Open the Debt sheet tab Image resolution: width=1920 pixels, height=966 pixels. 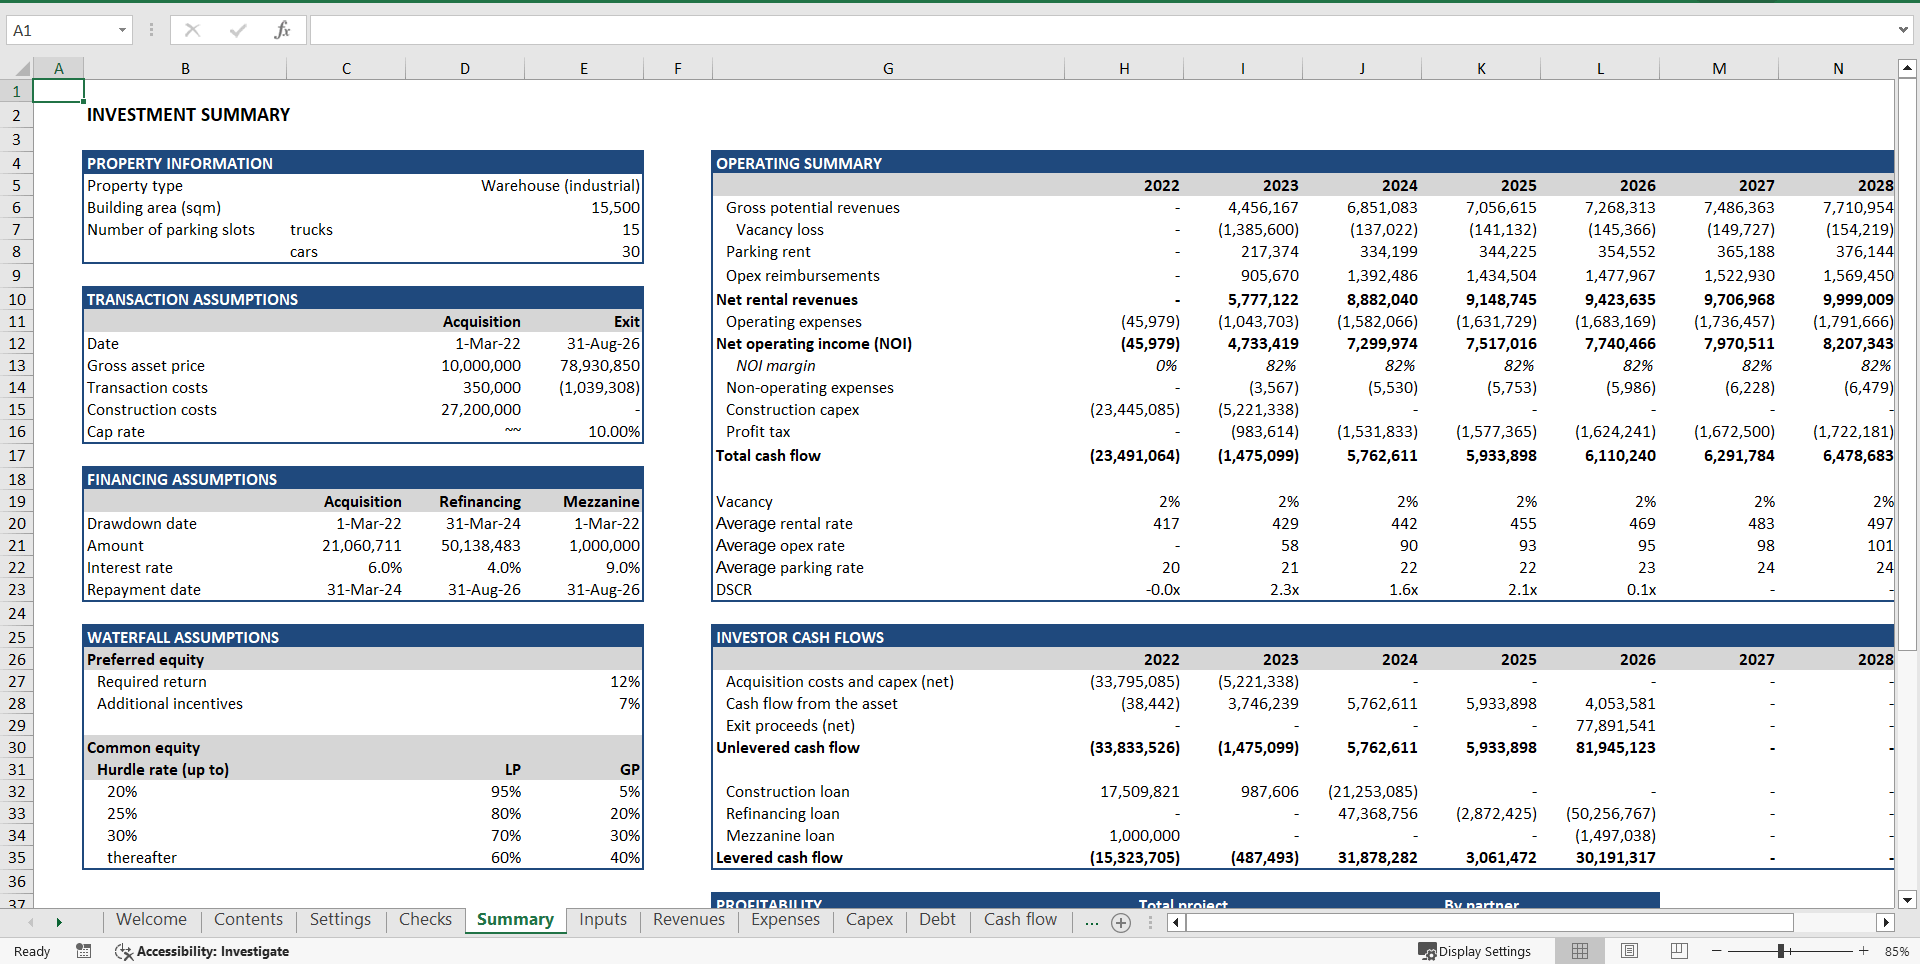[x=937, y=920]
